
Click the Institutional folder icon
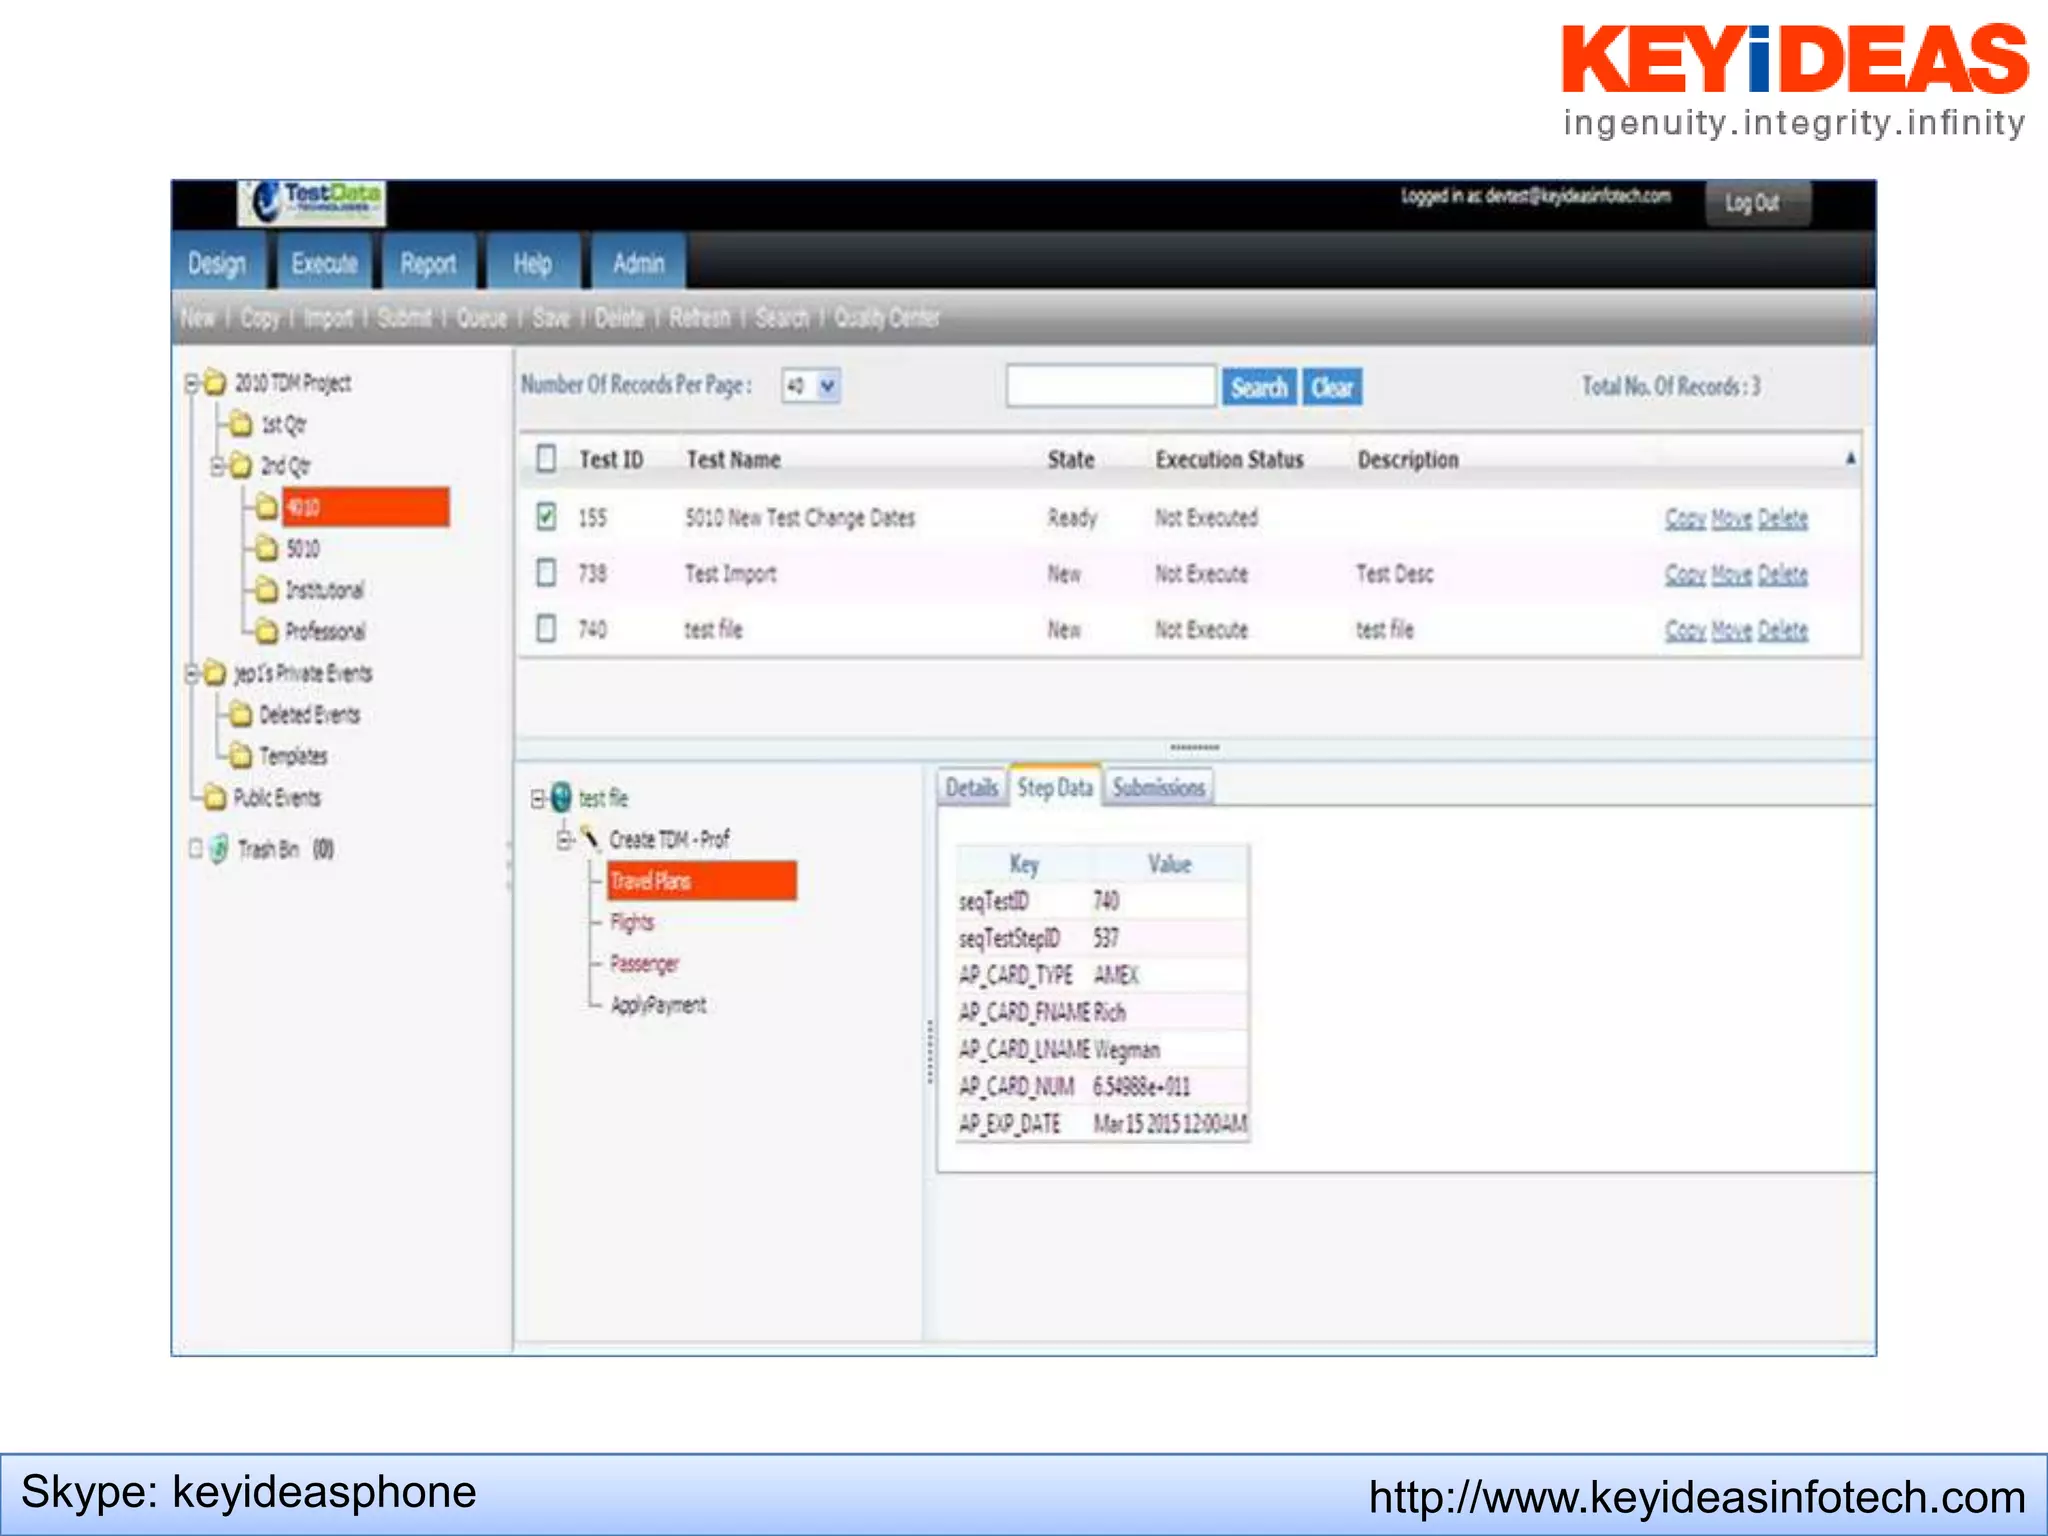click(x=266, y=590)
